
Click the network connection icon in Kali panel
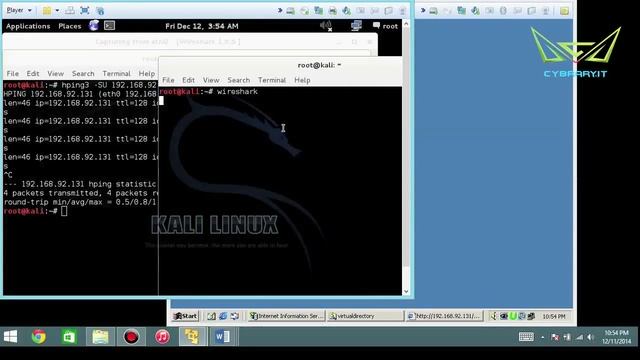point(356,26)
